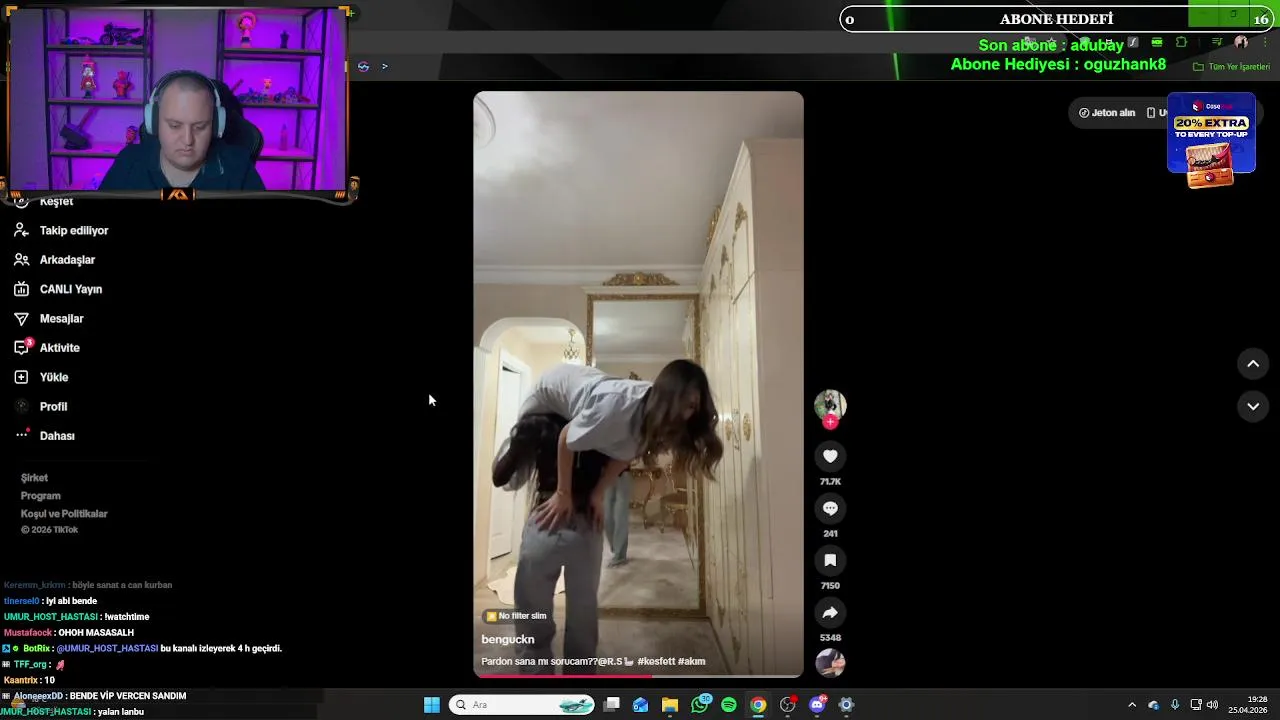Open the clock showing 19:28
This screenshot has height=720, width=1280.
[1249, 705]
